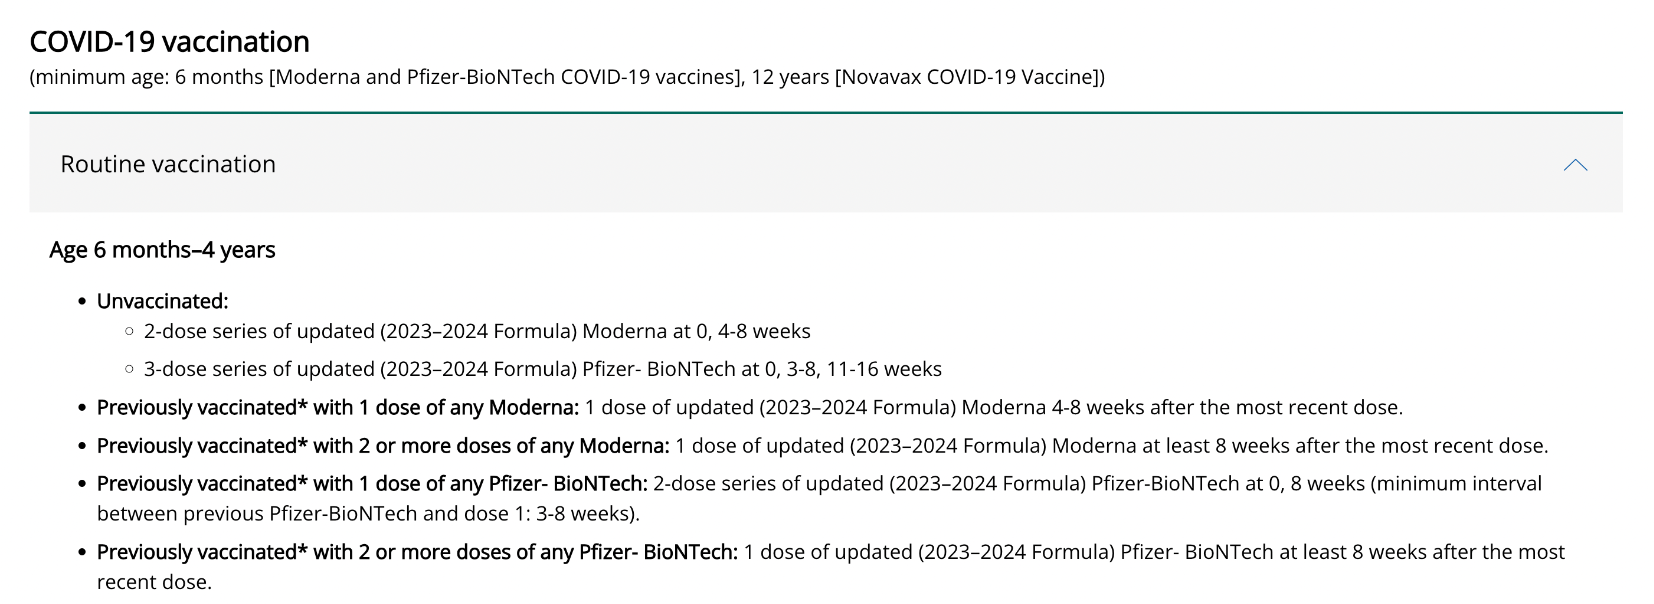Click bold label for 1 dose of any Pfizer-BioNTech
This screenshot has width=1654, height=604.
tap(372, 483)
